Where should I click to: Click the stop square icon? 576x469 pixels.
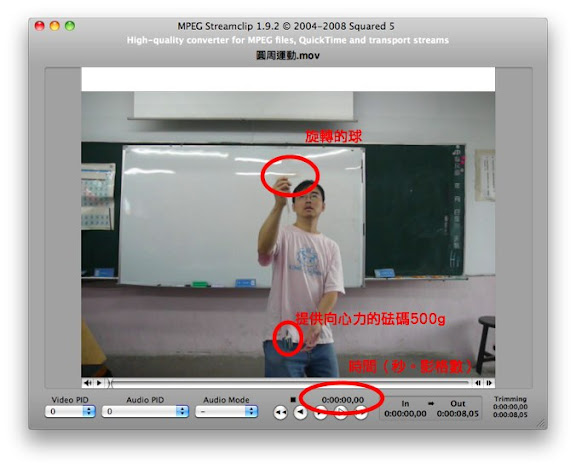293,400
